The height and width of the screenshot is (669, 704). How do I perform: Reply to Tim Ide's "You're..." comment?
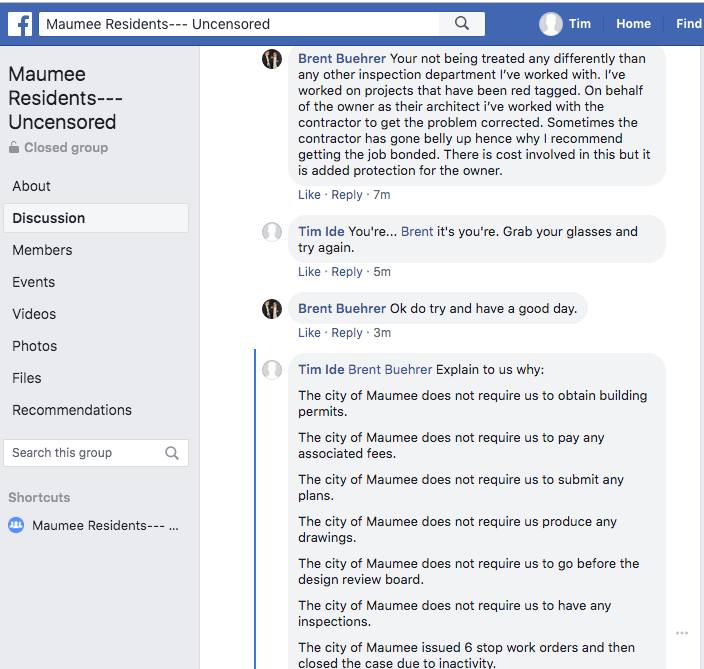pos(347,272)
